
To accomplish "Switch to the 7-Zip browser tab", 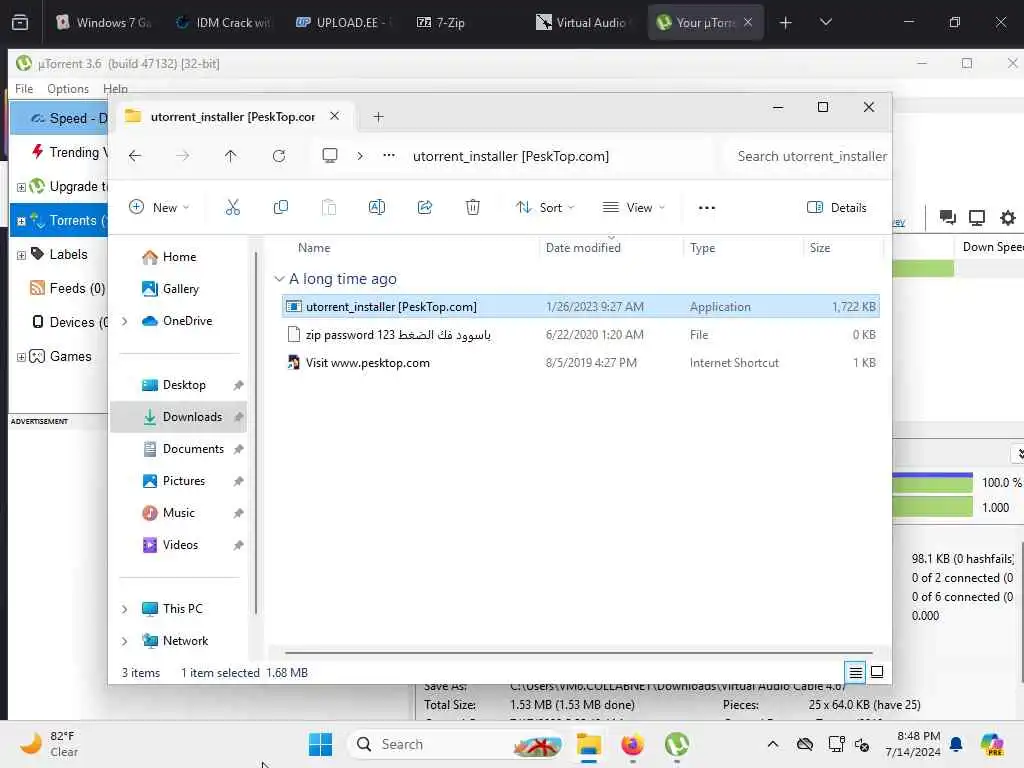I will [x=441, y=23].
